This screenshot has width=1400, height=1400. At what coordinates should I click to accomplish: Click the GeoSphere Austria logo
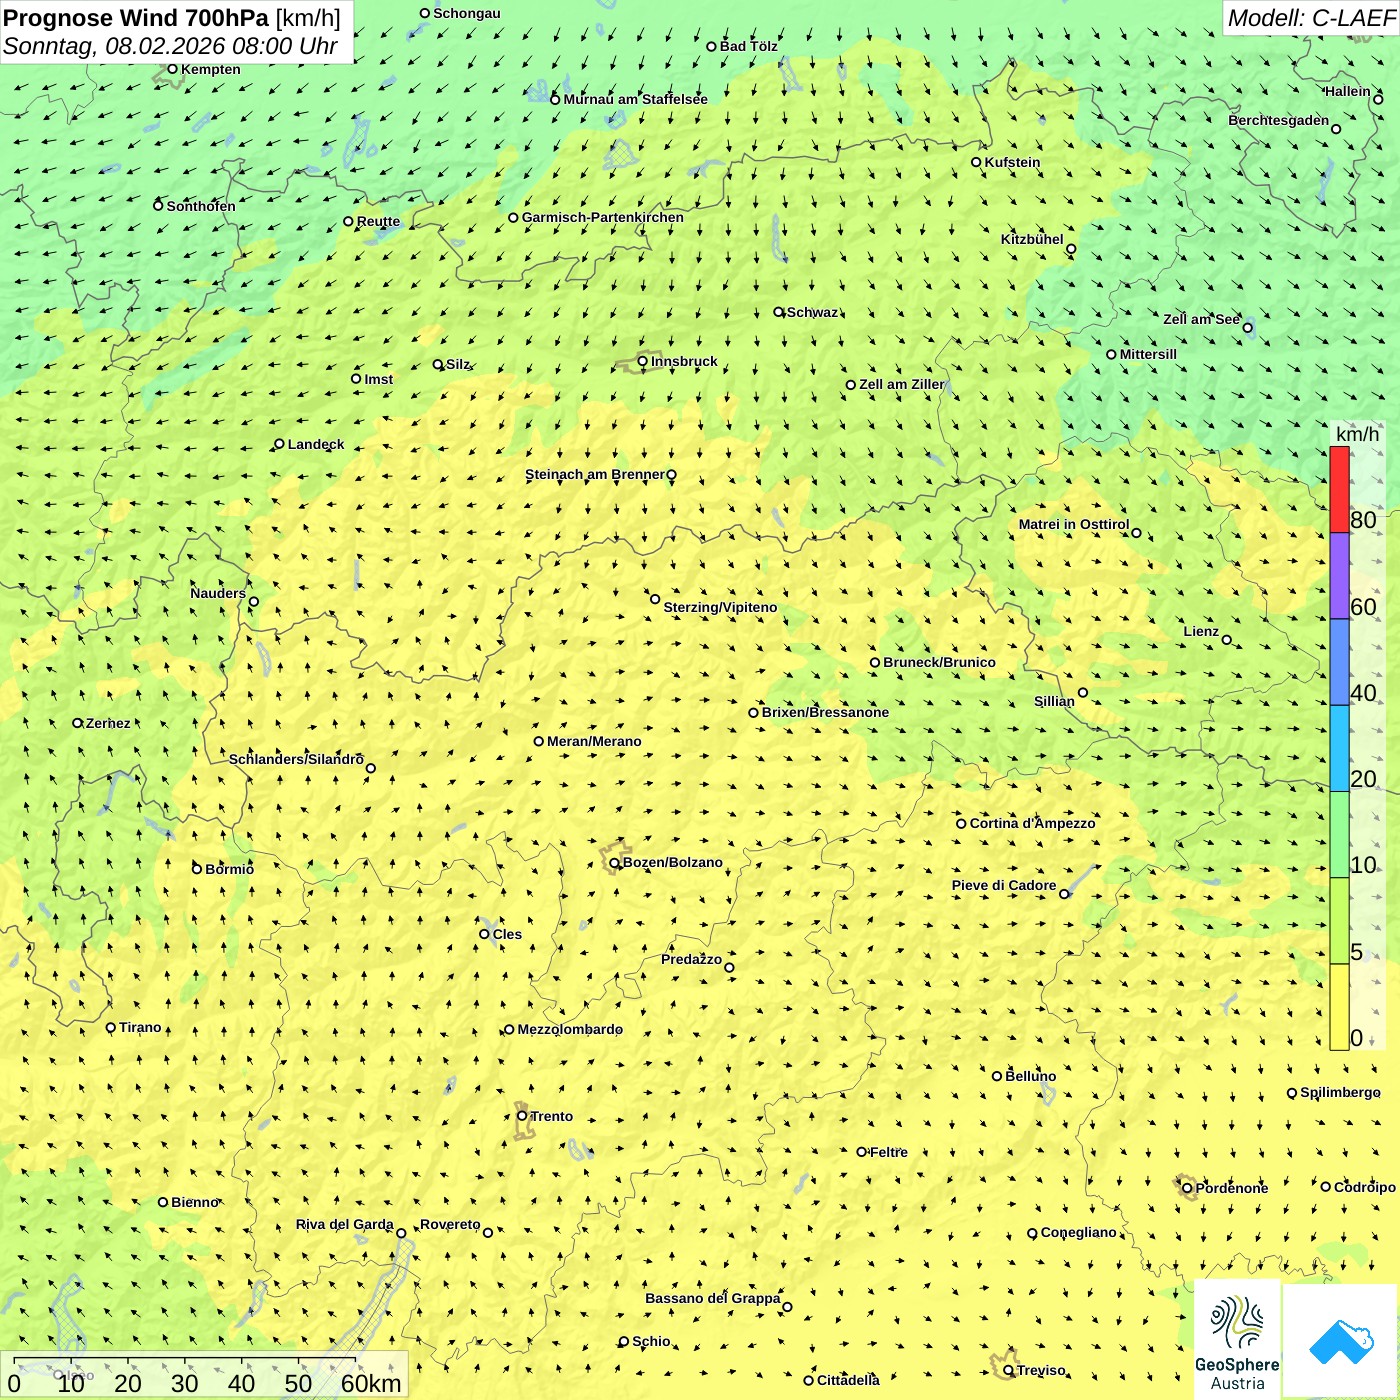[1237, 1340]
